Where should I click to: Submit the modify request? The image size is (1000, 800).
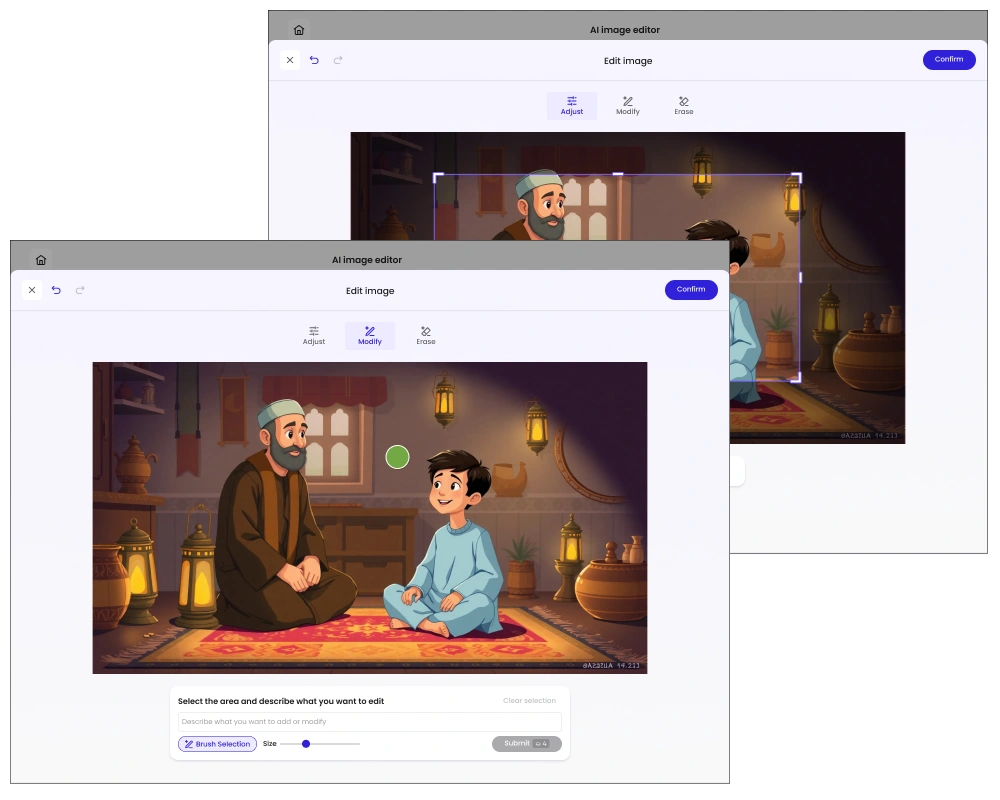tap(527, 744)
